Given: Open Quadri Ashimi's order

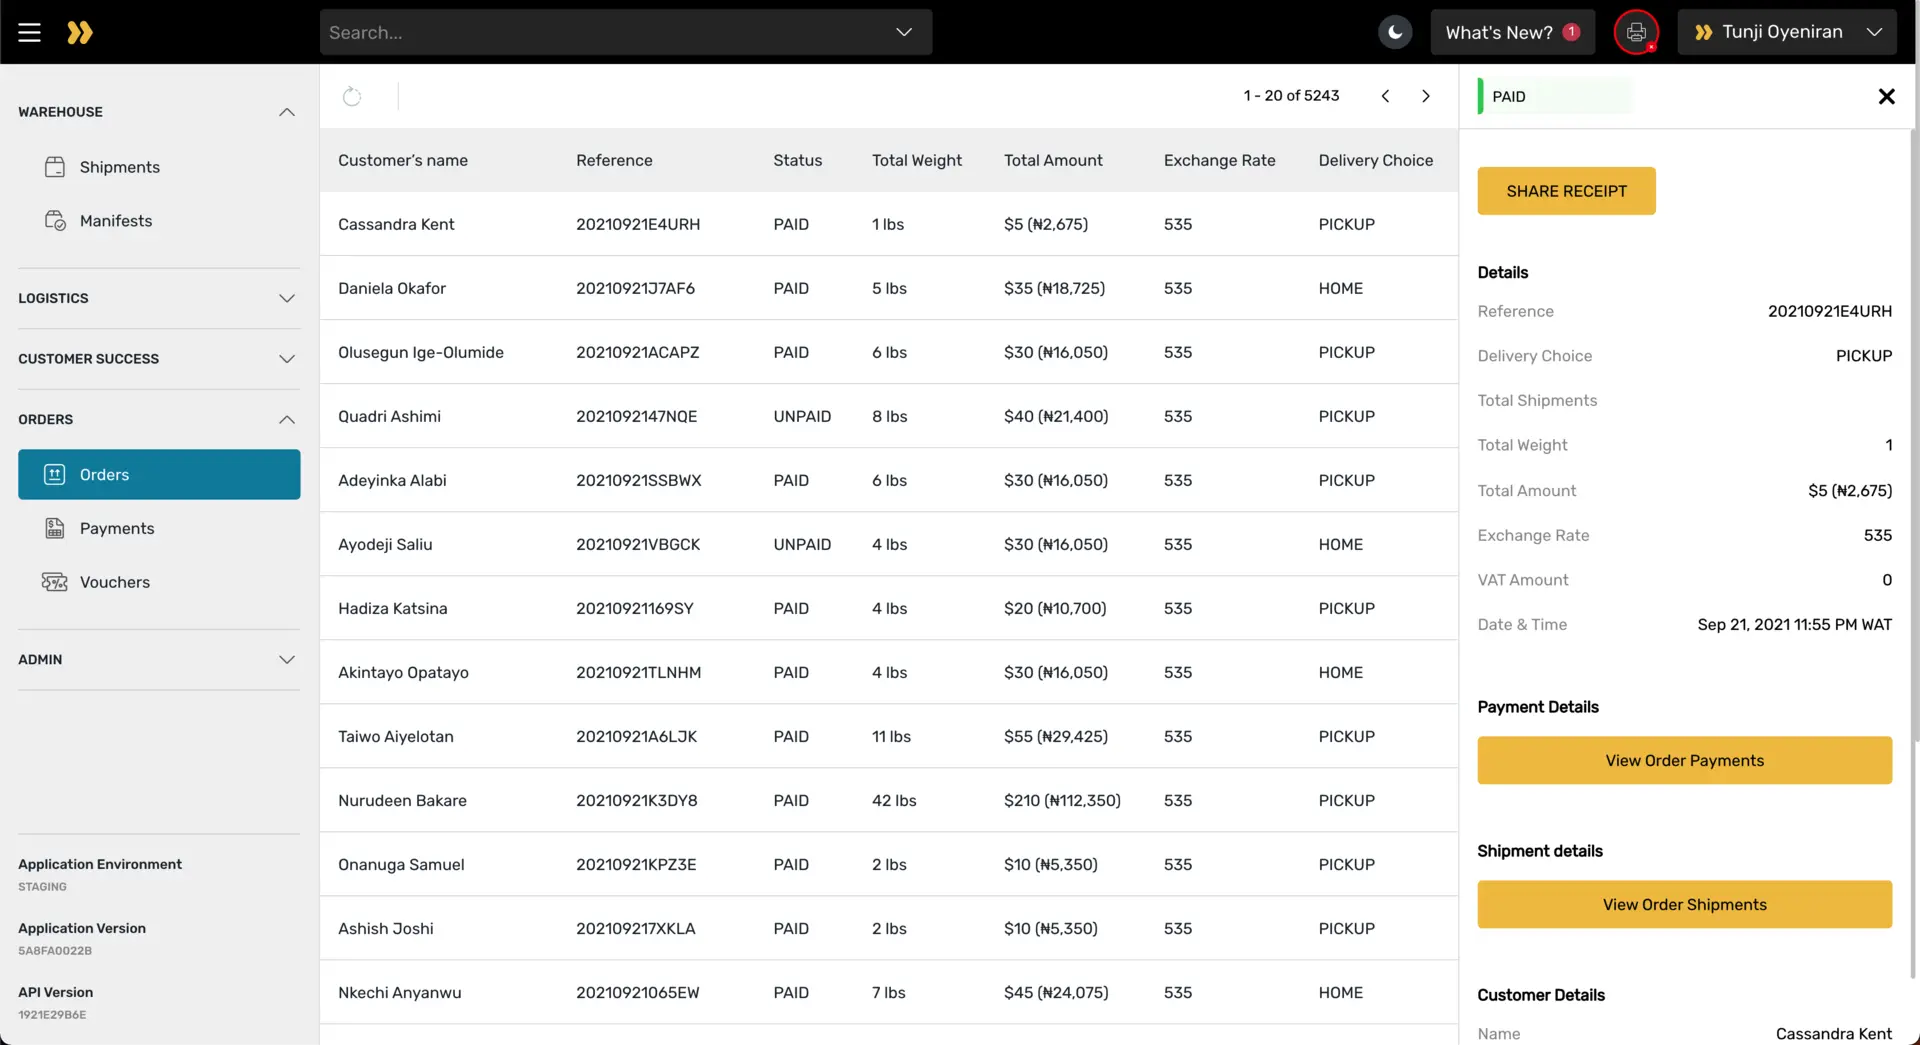Looking at the screenshot, I should point(889,416).
